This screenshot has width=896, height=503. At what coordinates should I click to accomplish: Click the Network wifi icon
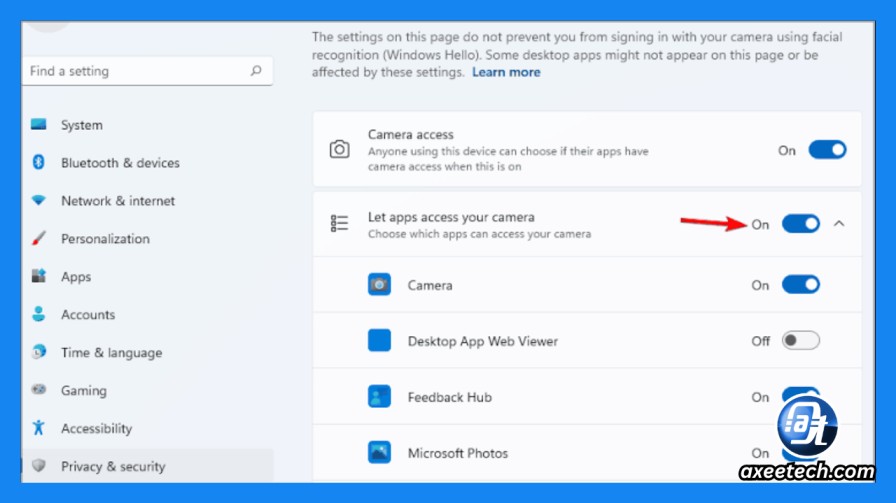click(x=38, y=200)
